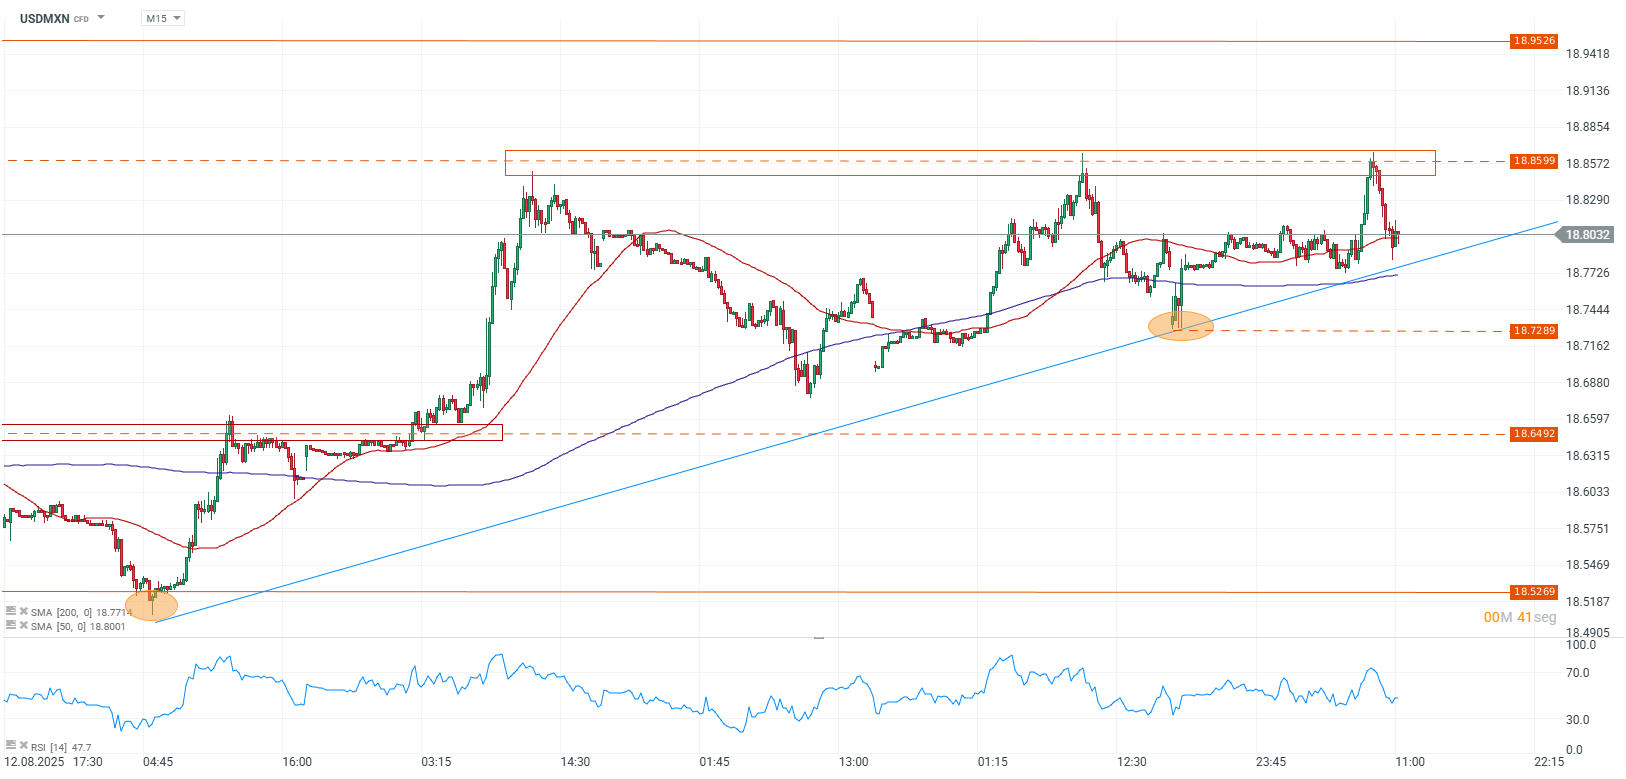
Task: Select the 18.7289 price level tag
Action: click(1534, 331)
